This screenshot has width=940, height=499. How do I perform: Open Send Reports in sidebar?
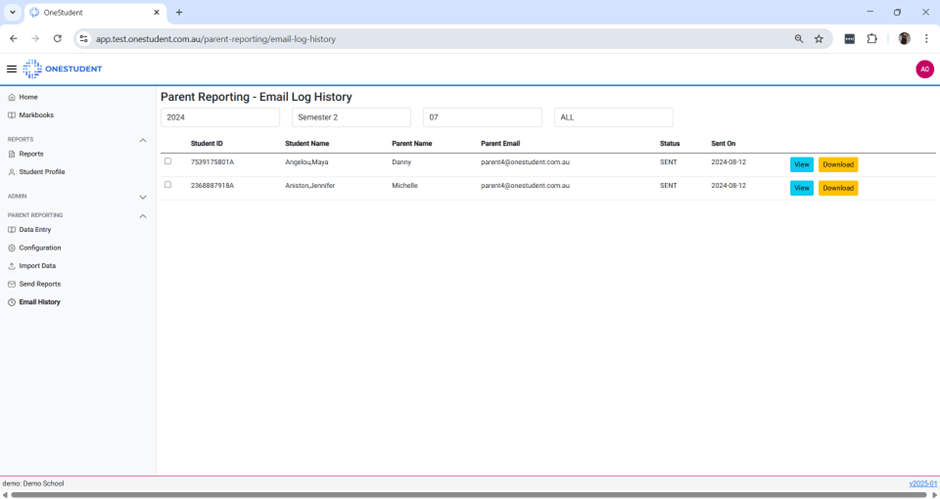40,284
